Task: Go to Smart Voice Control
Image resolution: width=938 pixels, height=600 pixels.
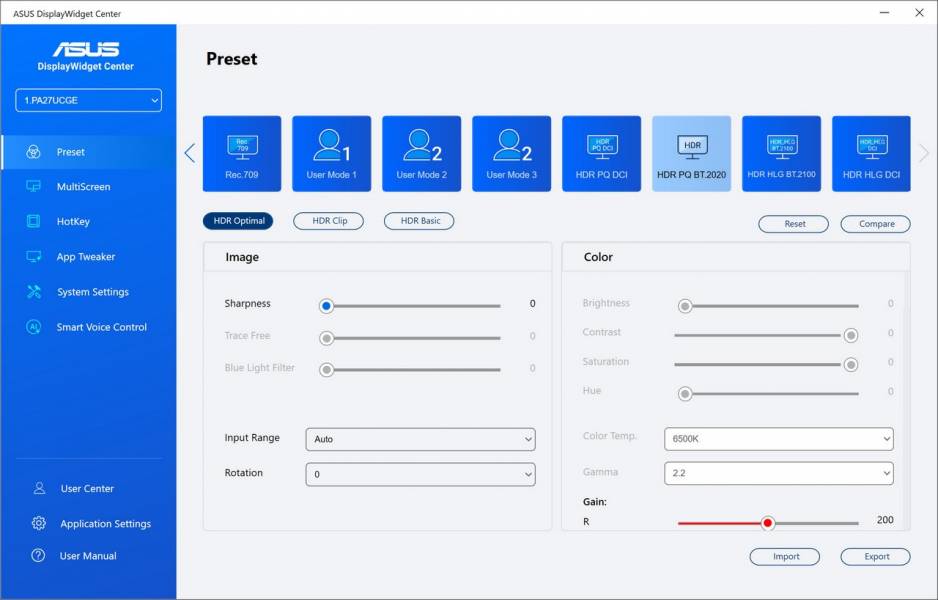Action: pyautogui.click(x=101, y=327)
